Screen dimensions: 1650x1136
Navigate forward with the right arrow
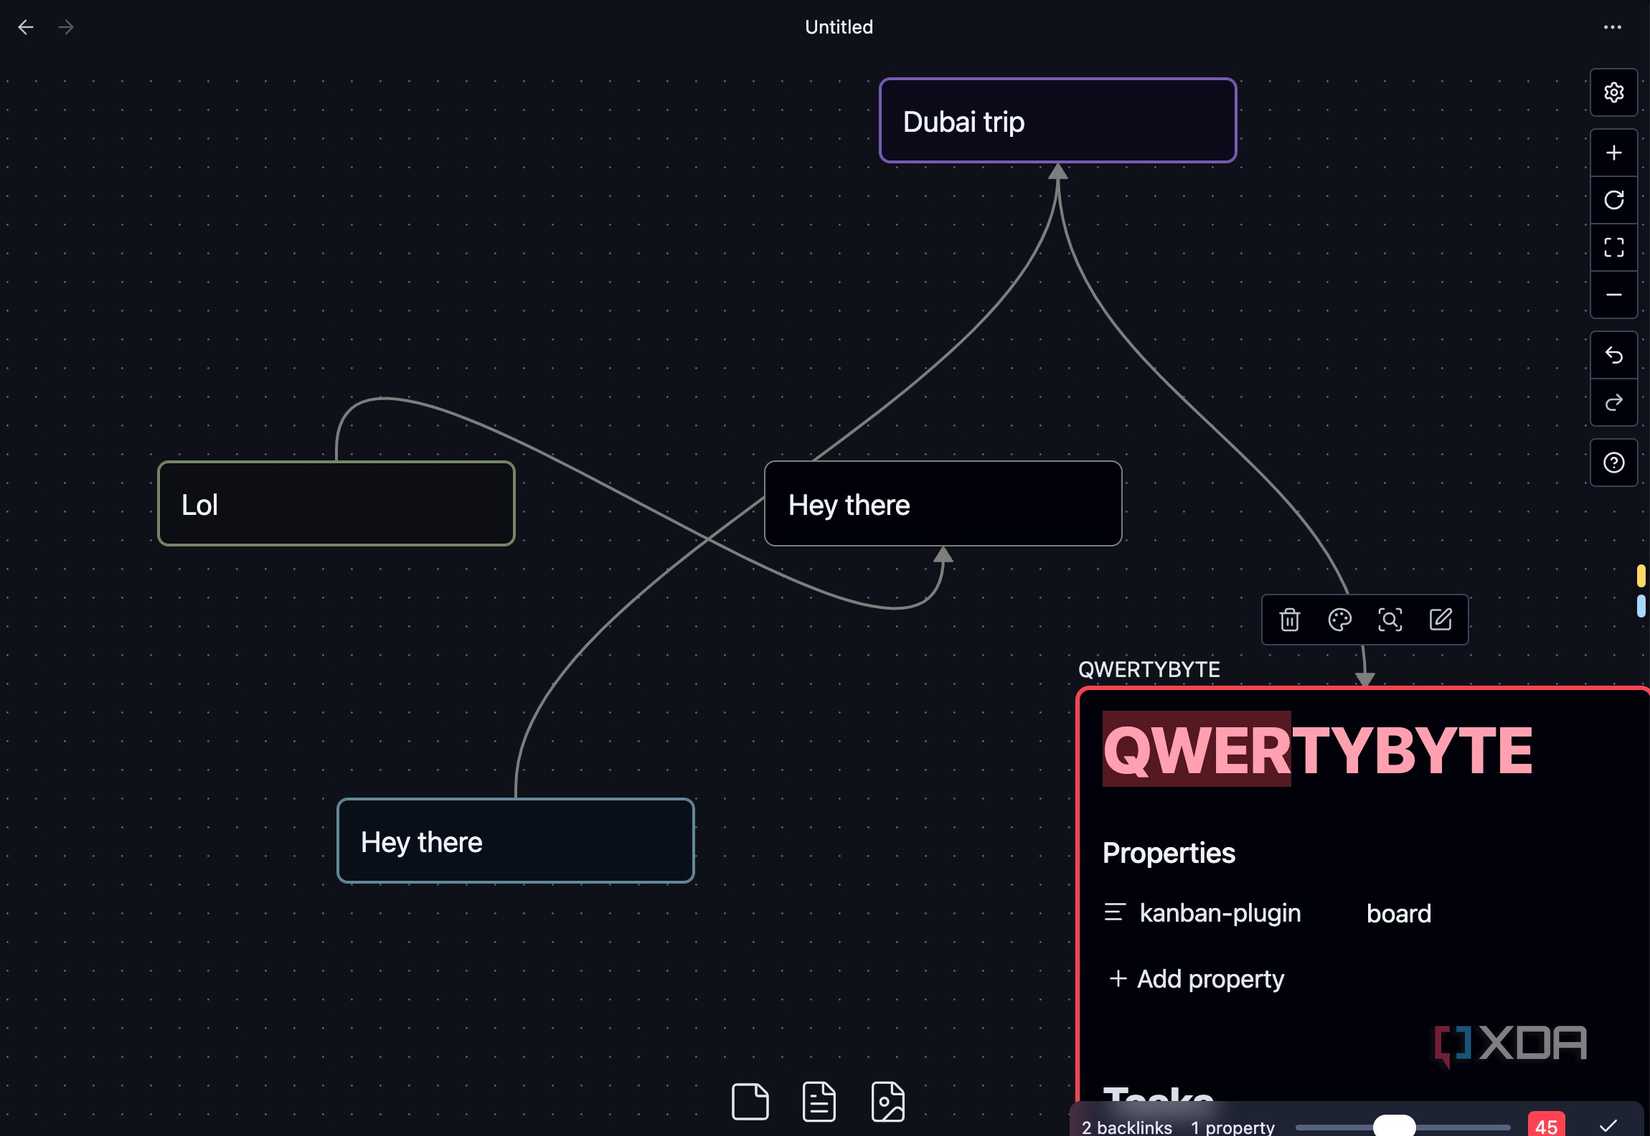(66, 27)
